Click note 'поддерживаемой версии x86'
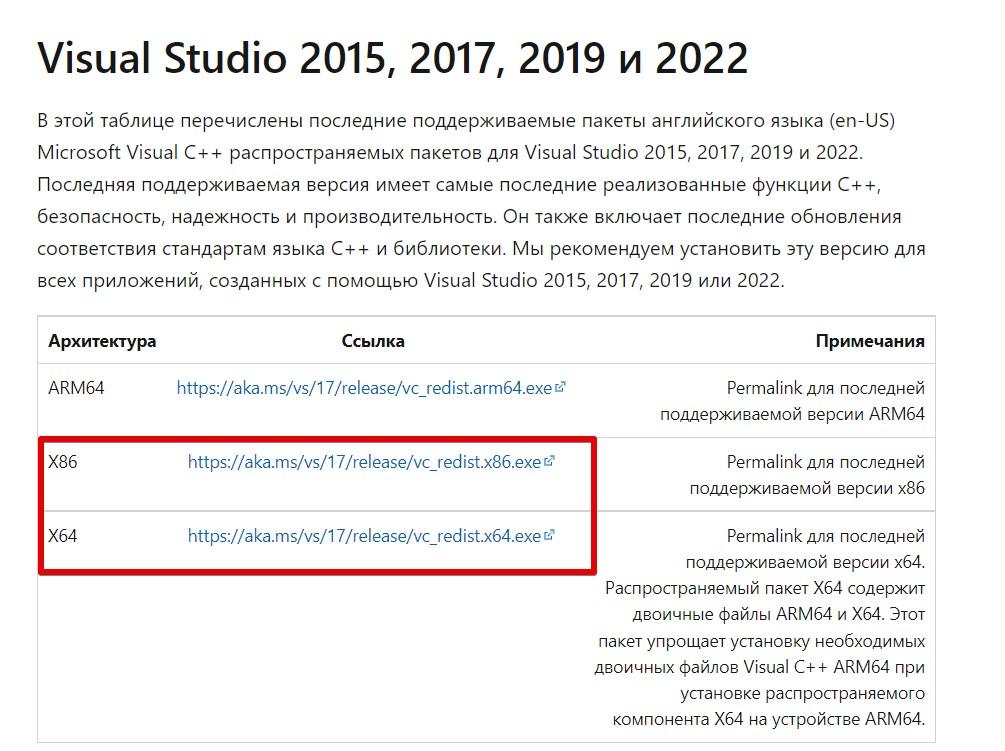The image size is (1005, 751). point(807,488)
